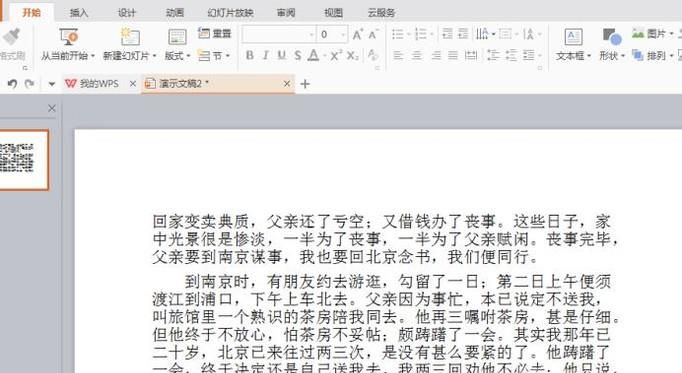Click the bulleted list icon
Viewport: 682px width, 373px height.
point(398,34)
